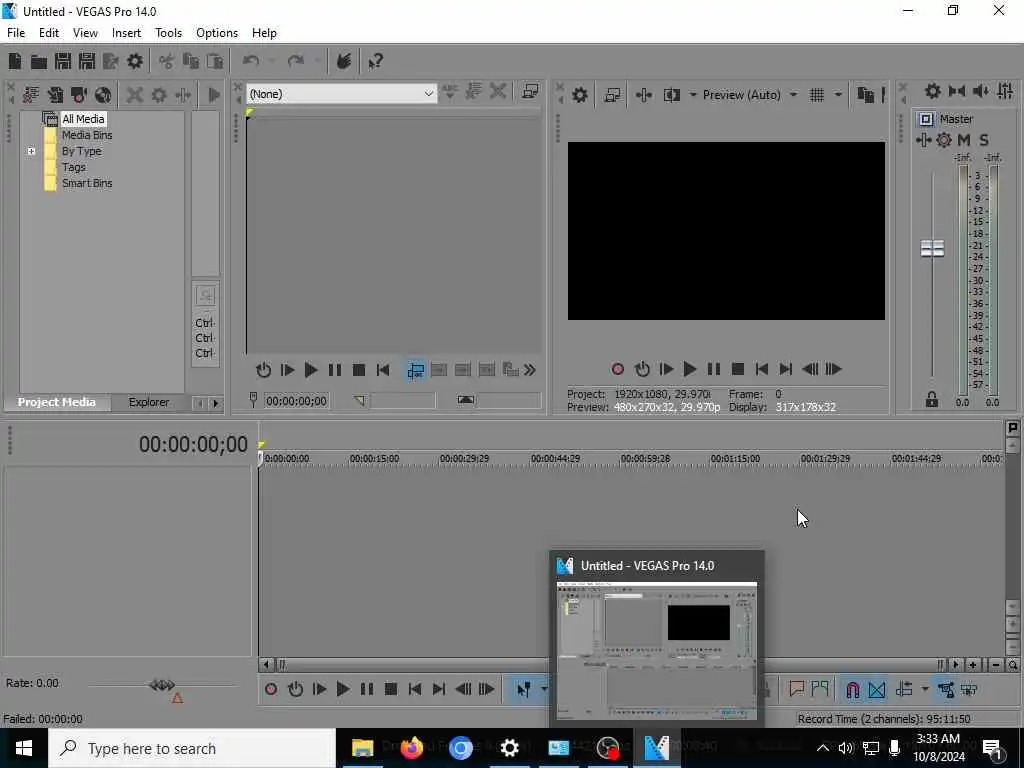The image size is (1024, 768).
Task: Open the Undo history dropdown arrow
Action: [x=272, y=61]
